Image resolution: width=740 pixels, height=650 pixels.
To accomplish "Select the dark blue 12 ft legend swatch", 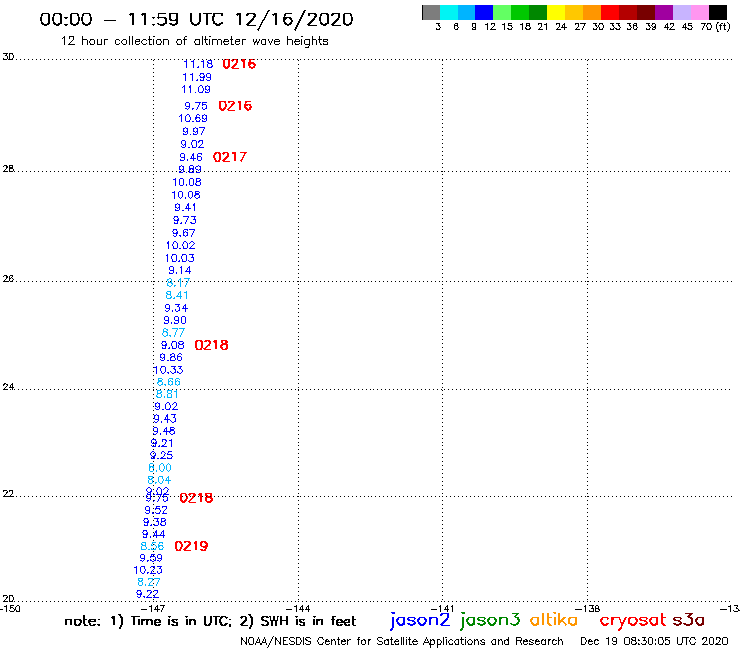I will pos(484,12).
